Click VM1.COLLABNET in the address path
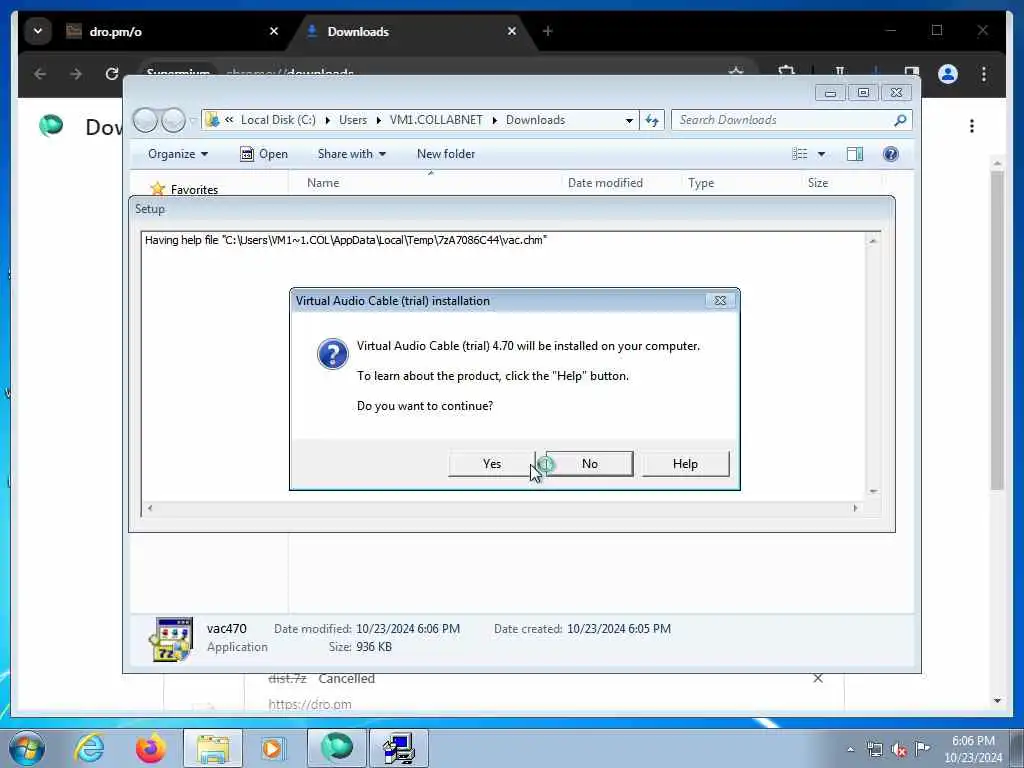The width and height of the screenshot is (1024, 768). (436, 120)
